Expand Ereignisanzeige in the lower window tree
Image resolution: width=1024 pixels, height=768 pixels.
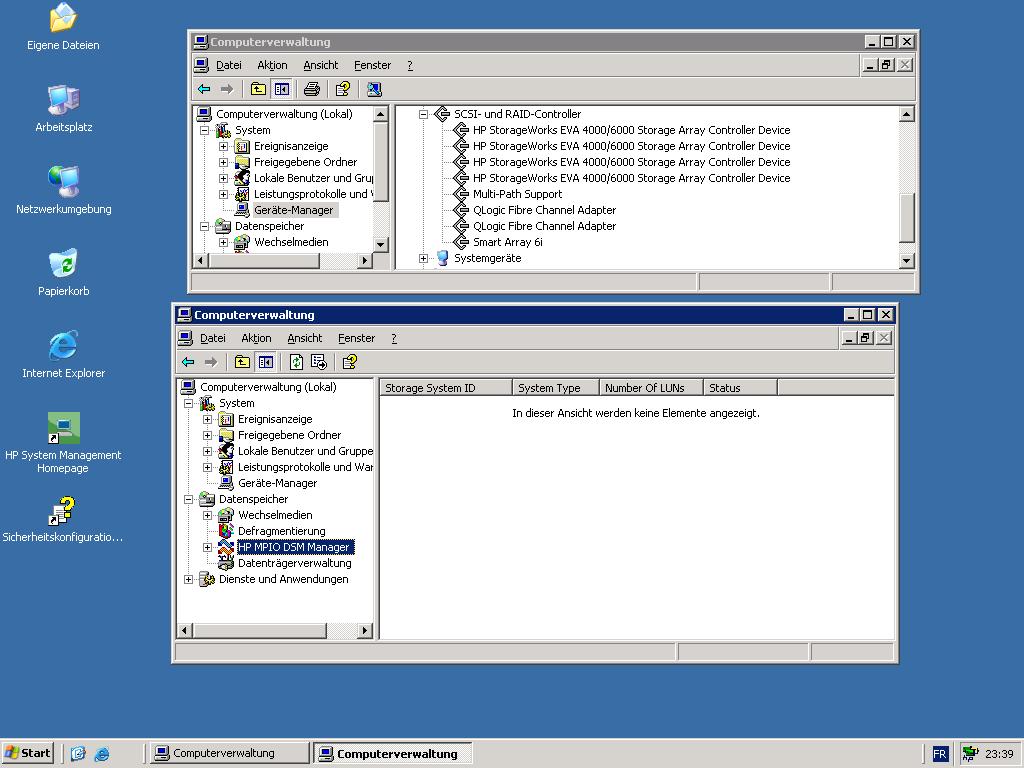(x=208, y=419)
